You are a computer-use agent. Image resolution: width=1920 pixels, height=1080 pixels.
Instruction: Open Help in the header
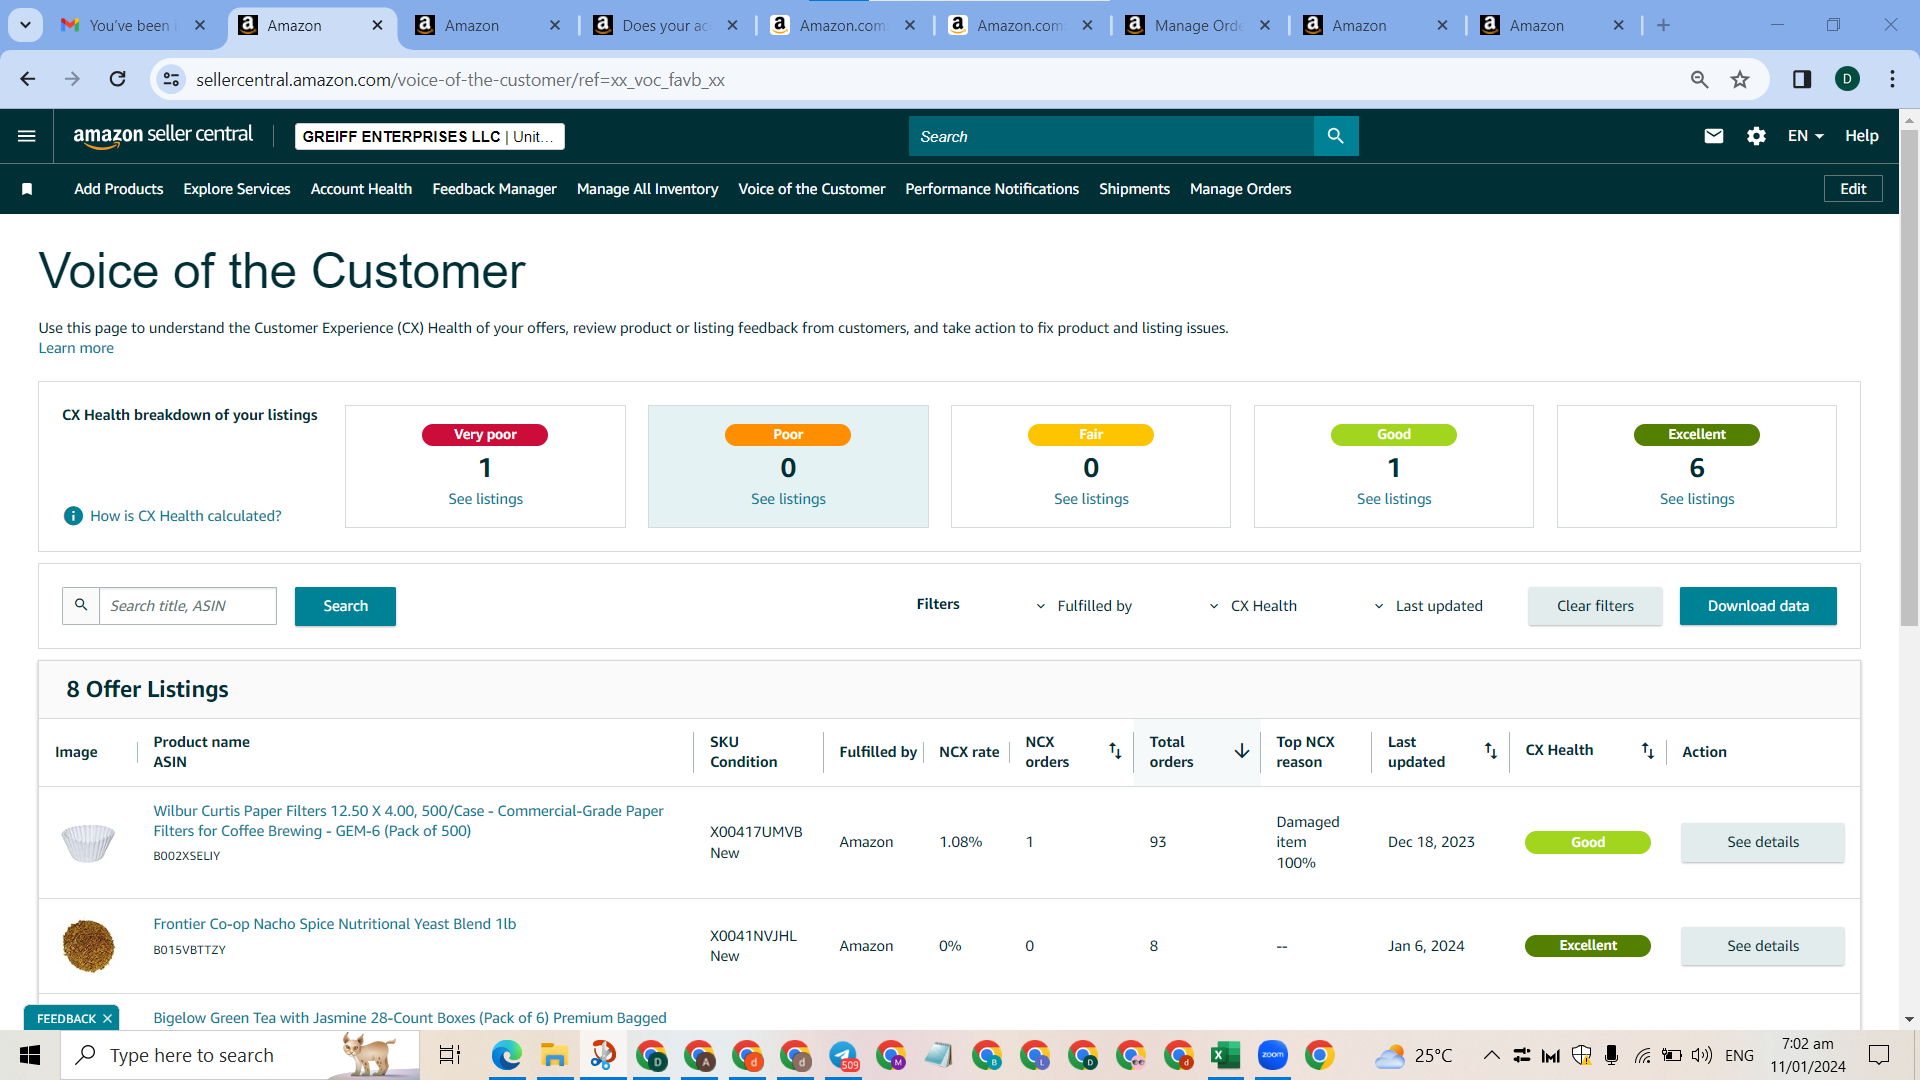[x=1862, y=136]
